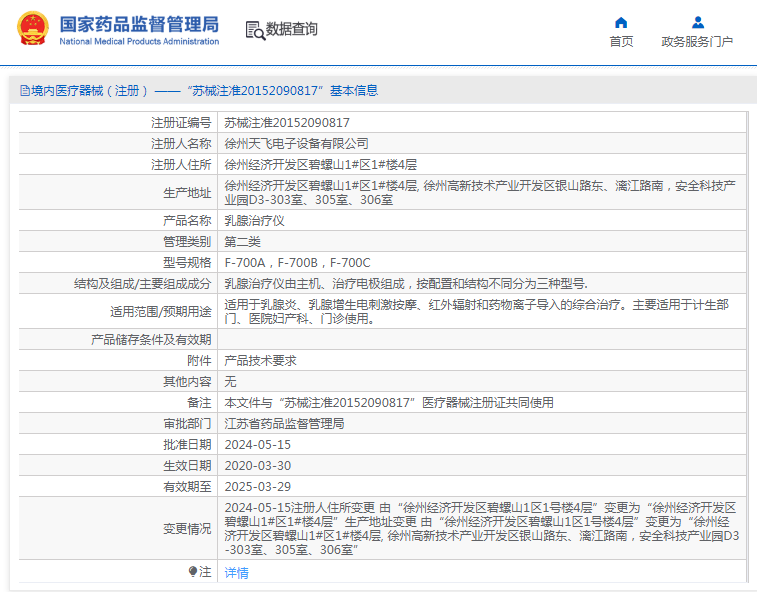Go to 首页 home link
This screenshot has width=757, height=592.
[x=621, y=42]
